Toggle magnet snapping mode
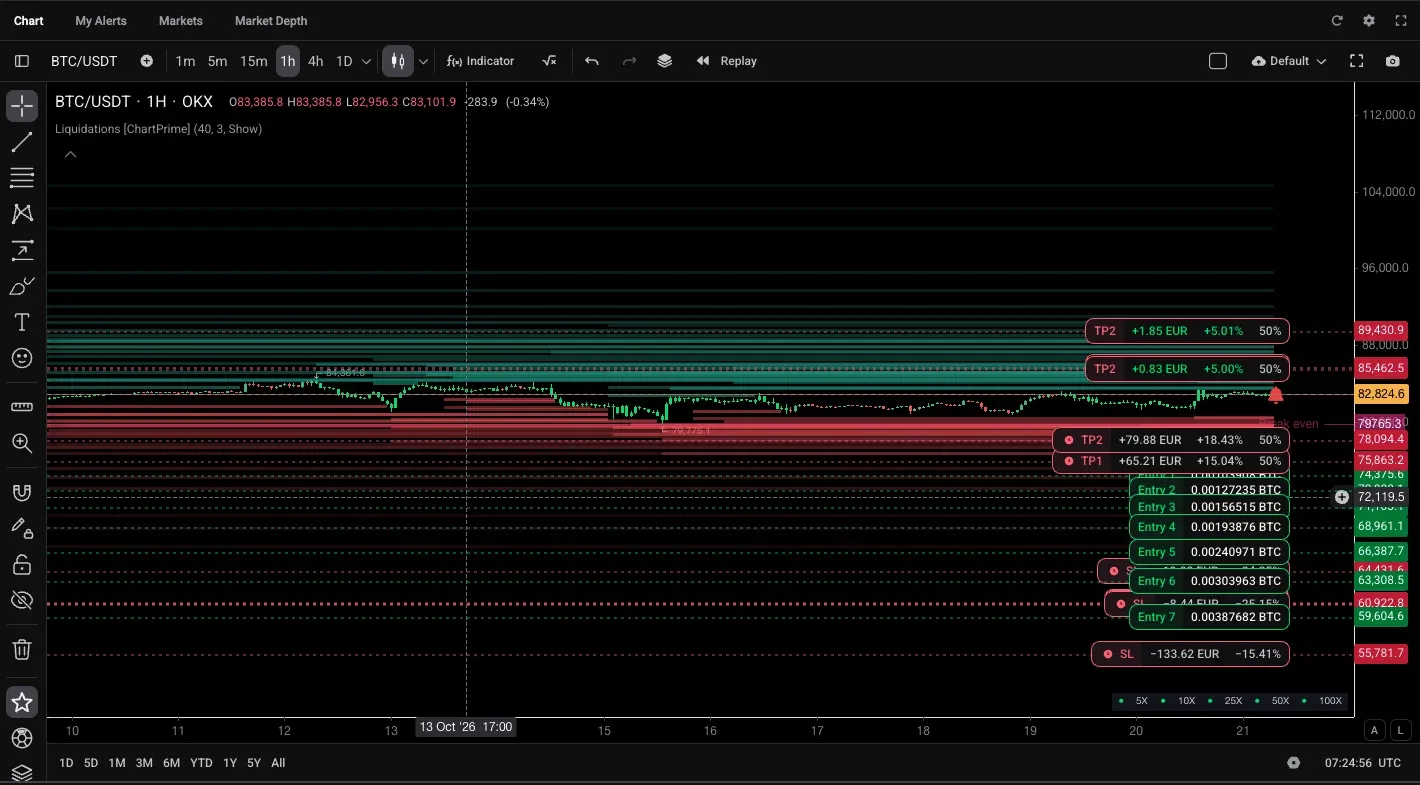This screenshot has height=785, width=1420. [22, 491]
